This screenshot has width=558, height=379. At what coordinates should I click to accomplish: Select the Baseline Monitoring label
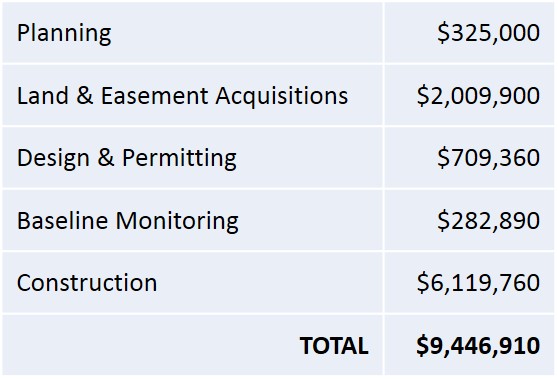tap(128, 221)
